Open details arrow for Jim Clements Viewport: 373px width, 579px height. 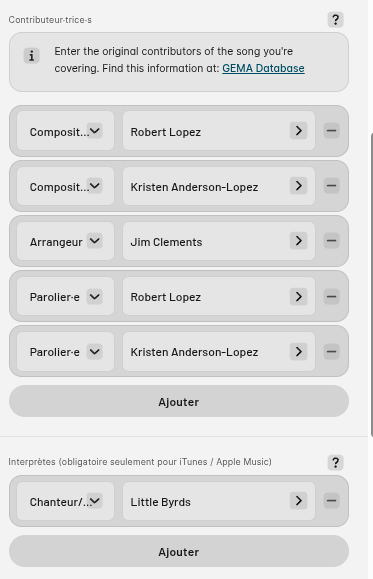click(x=299, y=241)
